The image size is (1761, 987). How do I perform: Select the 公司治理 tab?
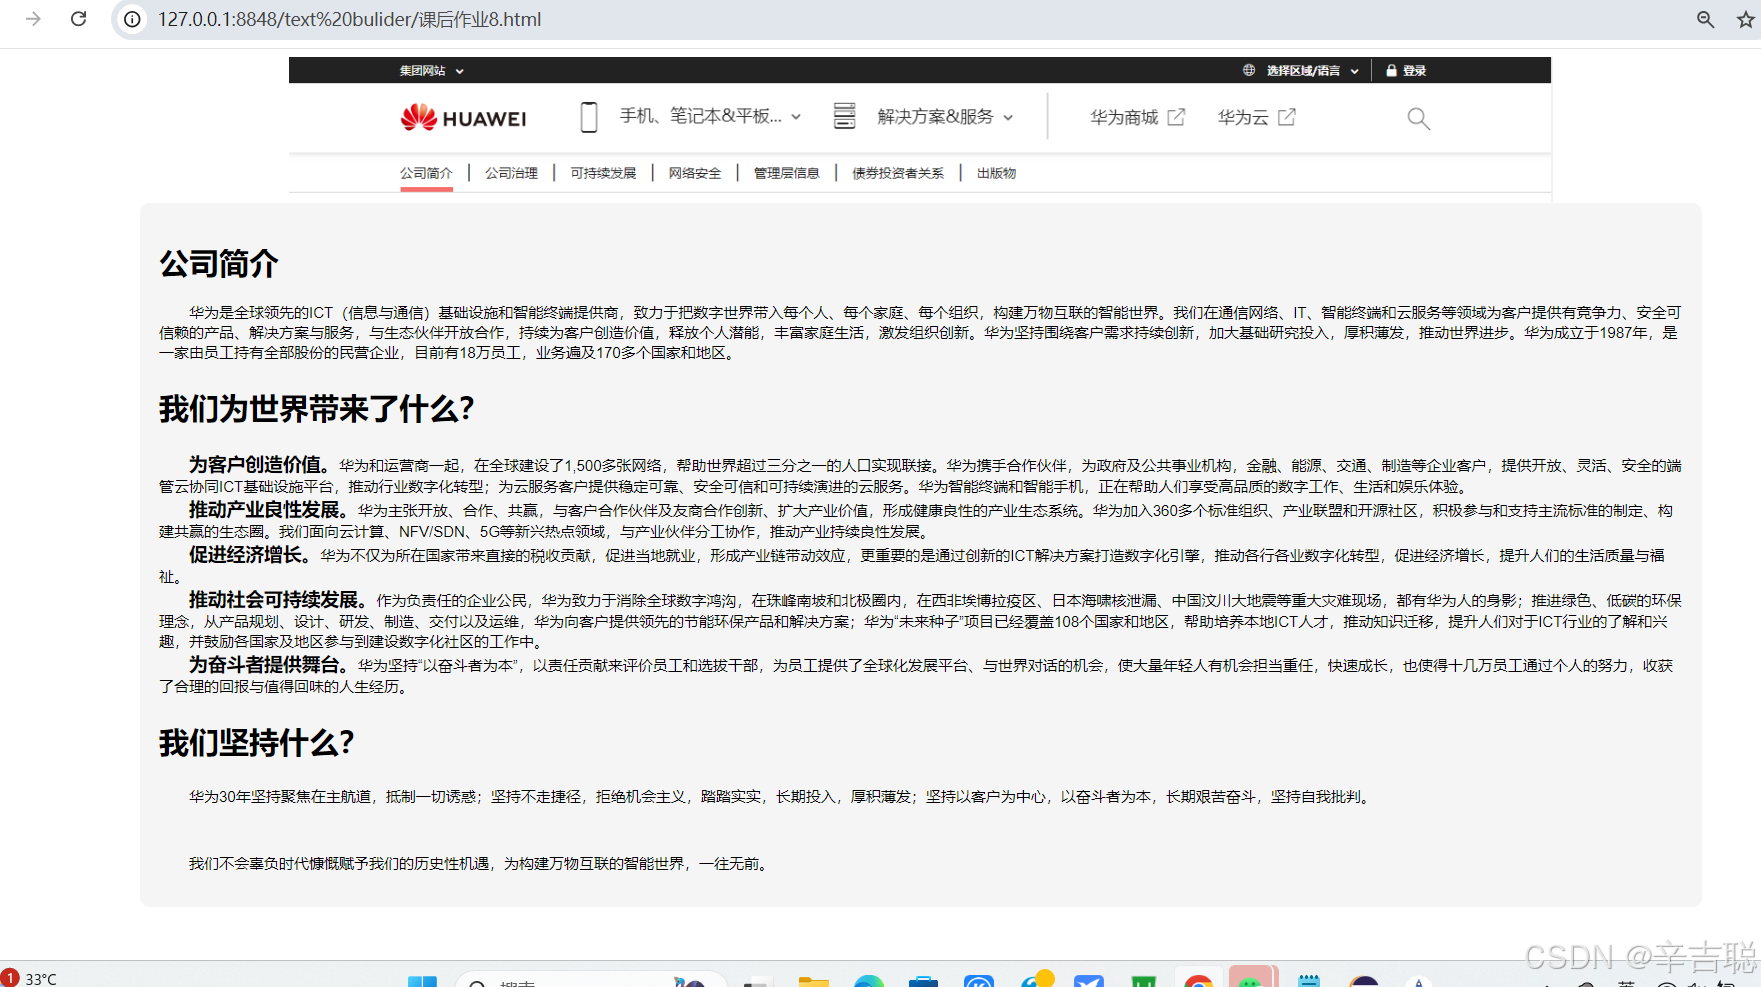511,173
